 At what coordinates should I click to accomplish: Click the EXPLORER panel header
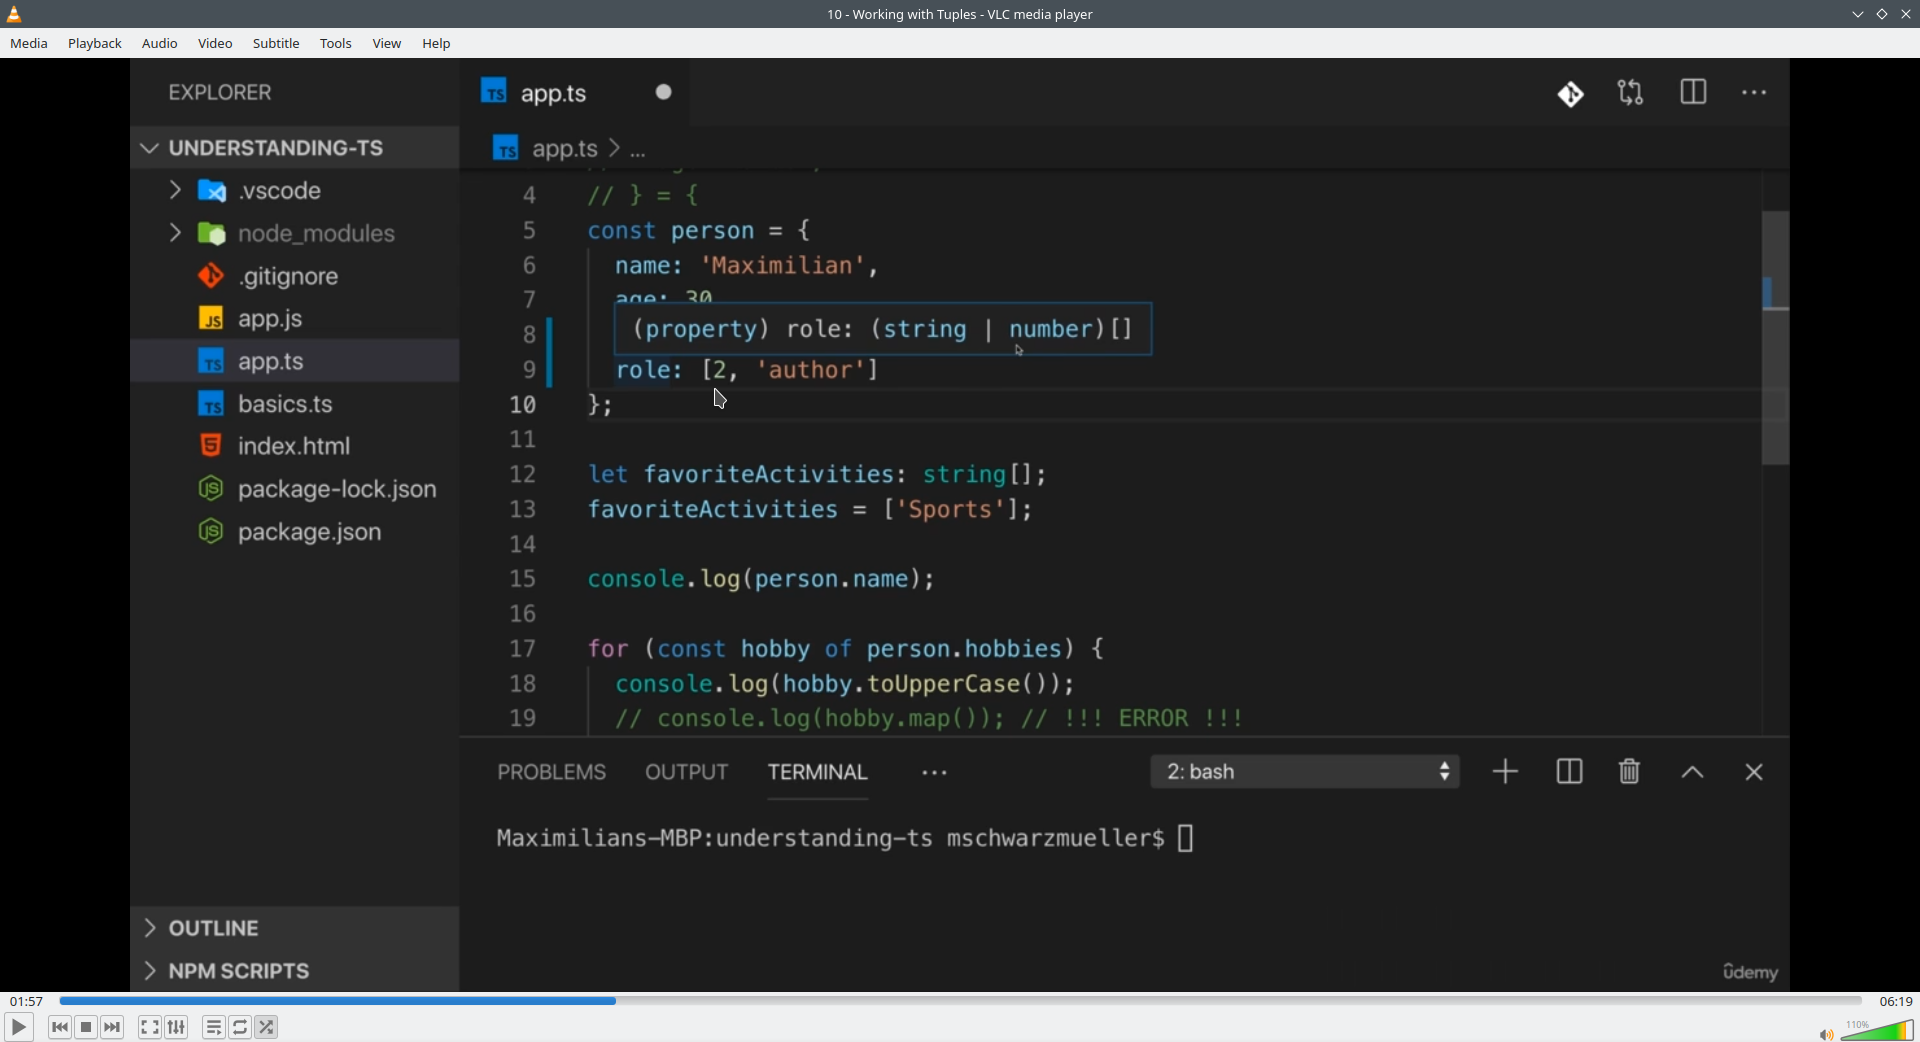[x=220, y=93]
